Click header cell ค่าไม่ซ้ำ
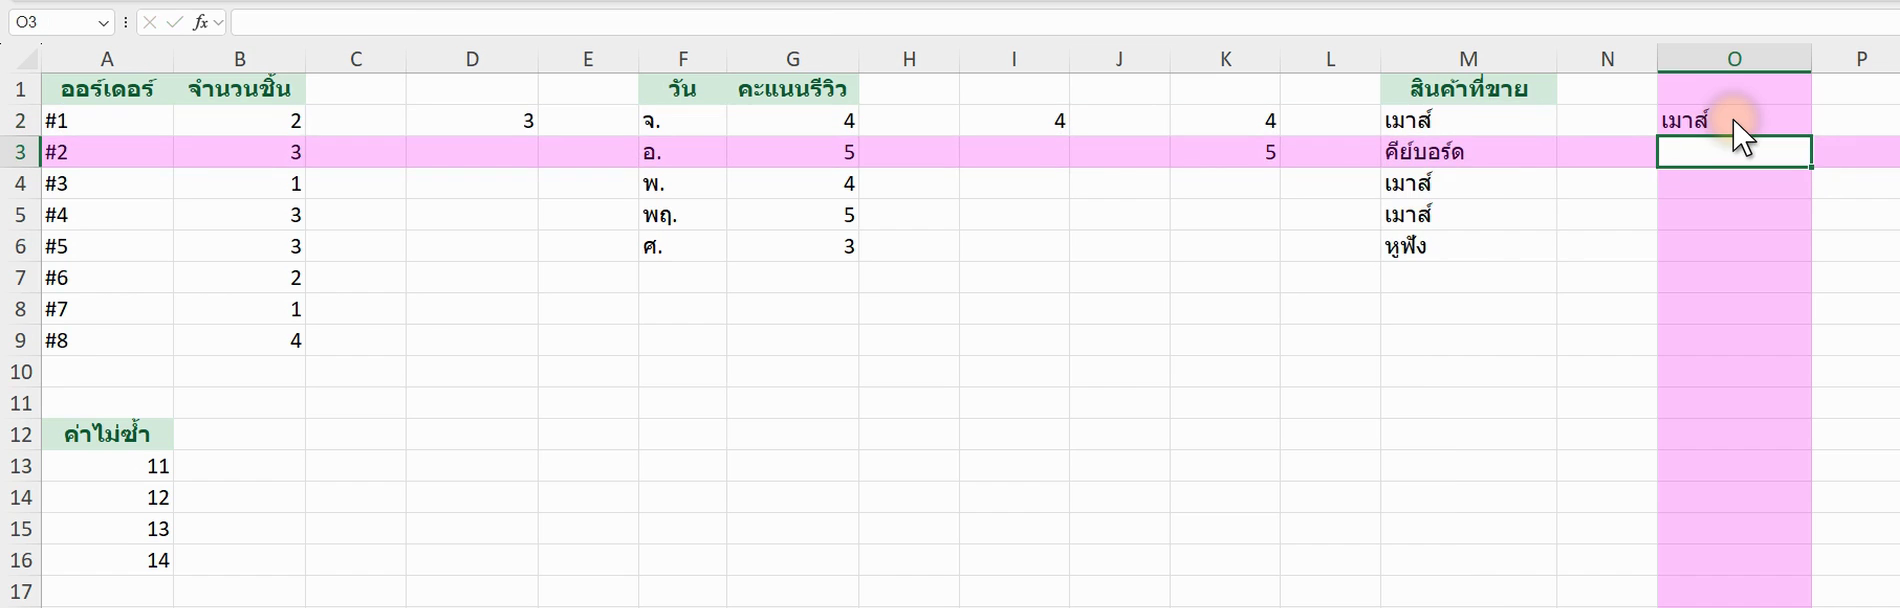The height and width of the screenshot is (608, 1900). (x=107, y=435)
